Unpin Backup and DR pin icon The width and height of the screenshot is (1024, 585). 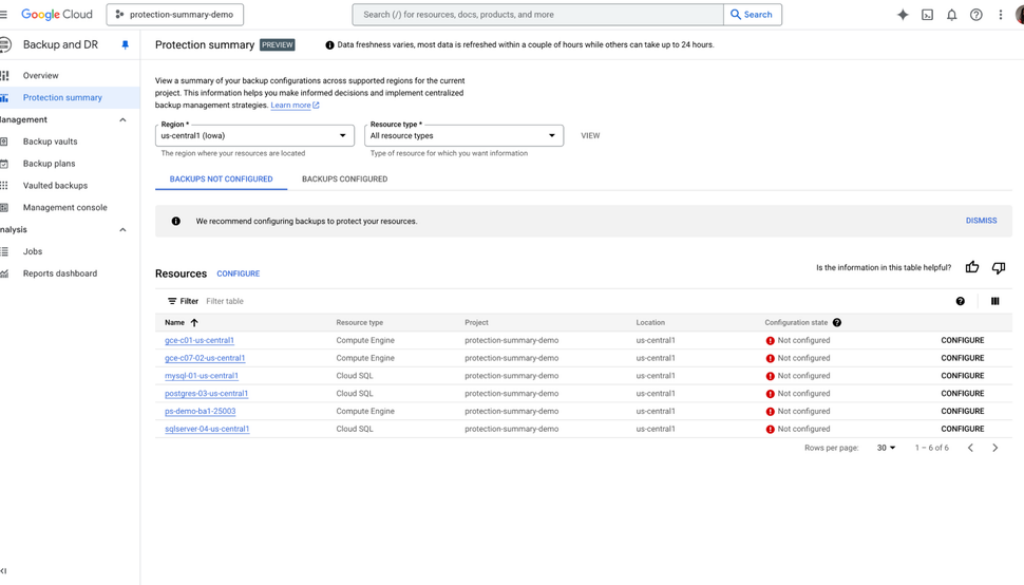point(125,45)
